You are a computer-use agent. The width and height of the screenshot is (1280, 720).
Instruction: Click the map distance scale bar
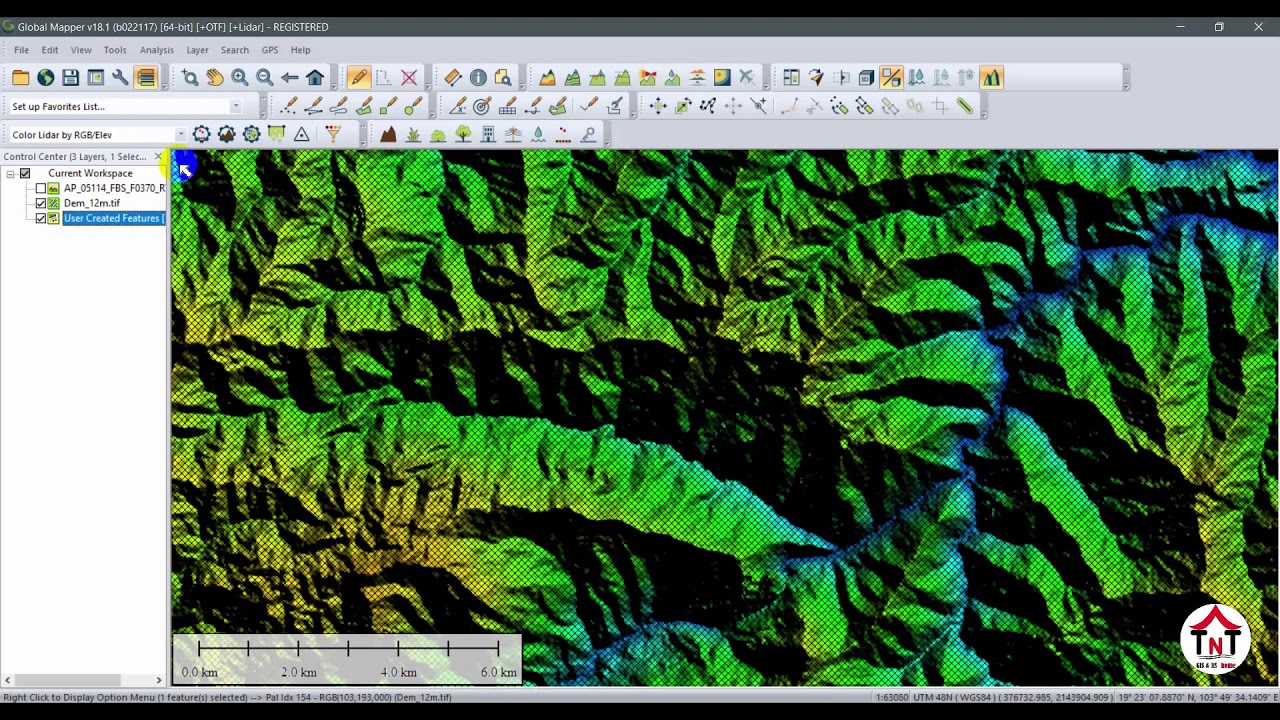click(347, 660)
